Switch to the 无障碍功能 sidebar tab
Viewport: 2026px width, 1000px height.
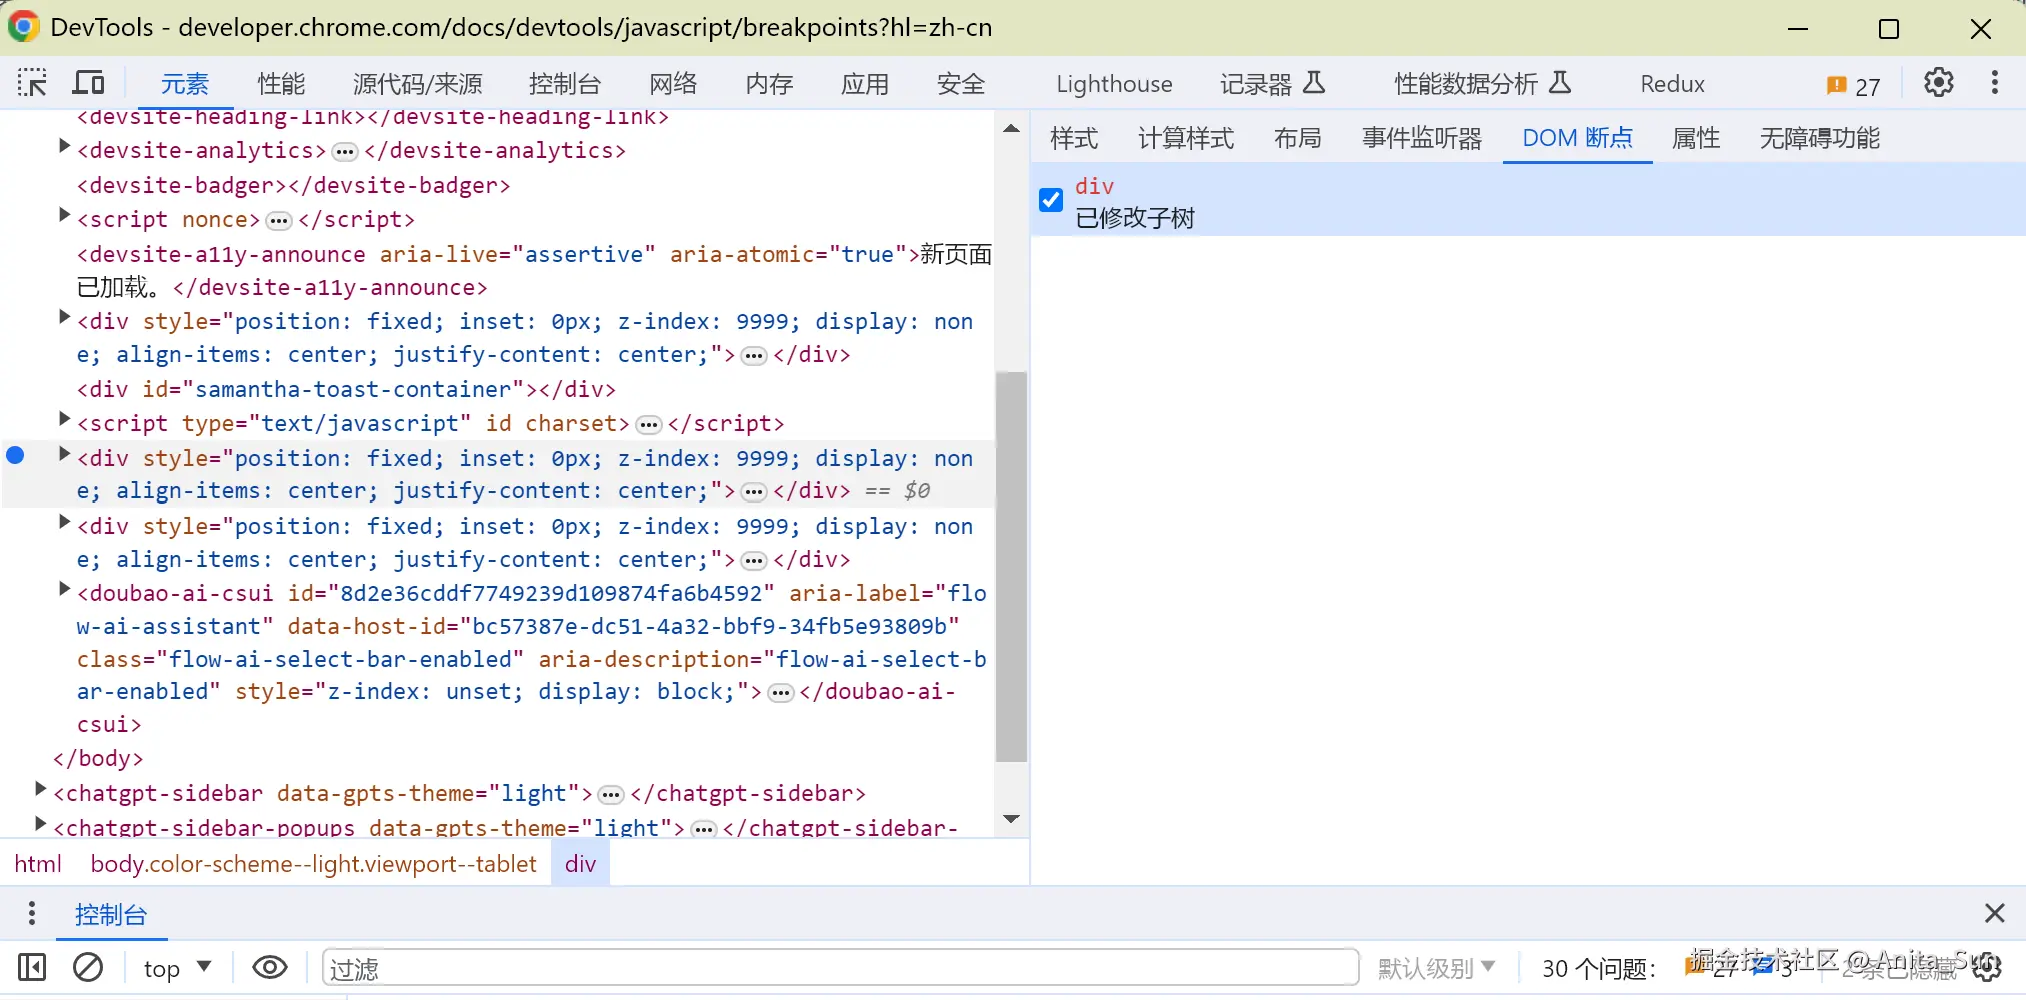coord(1820,138)
